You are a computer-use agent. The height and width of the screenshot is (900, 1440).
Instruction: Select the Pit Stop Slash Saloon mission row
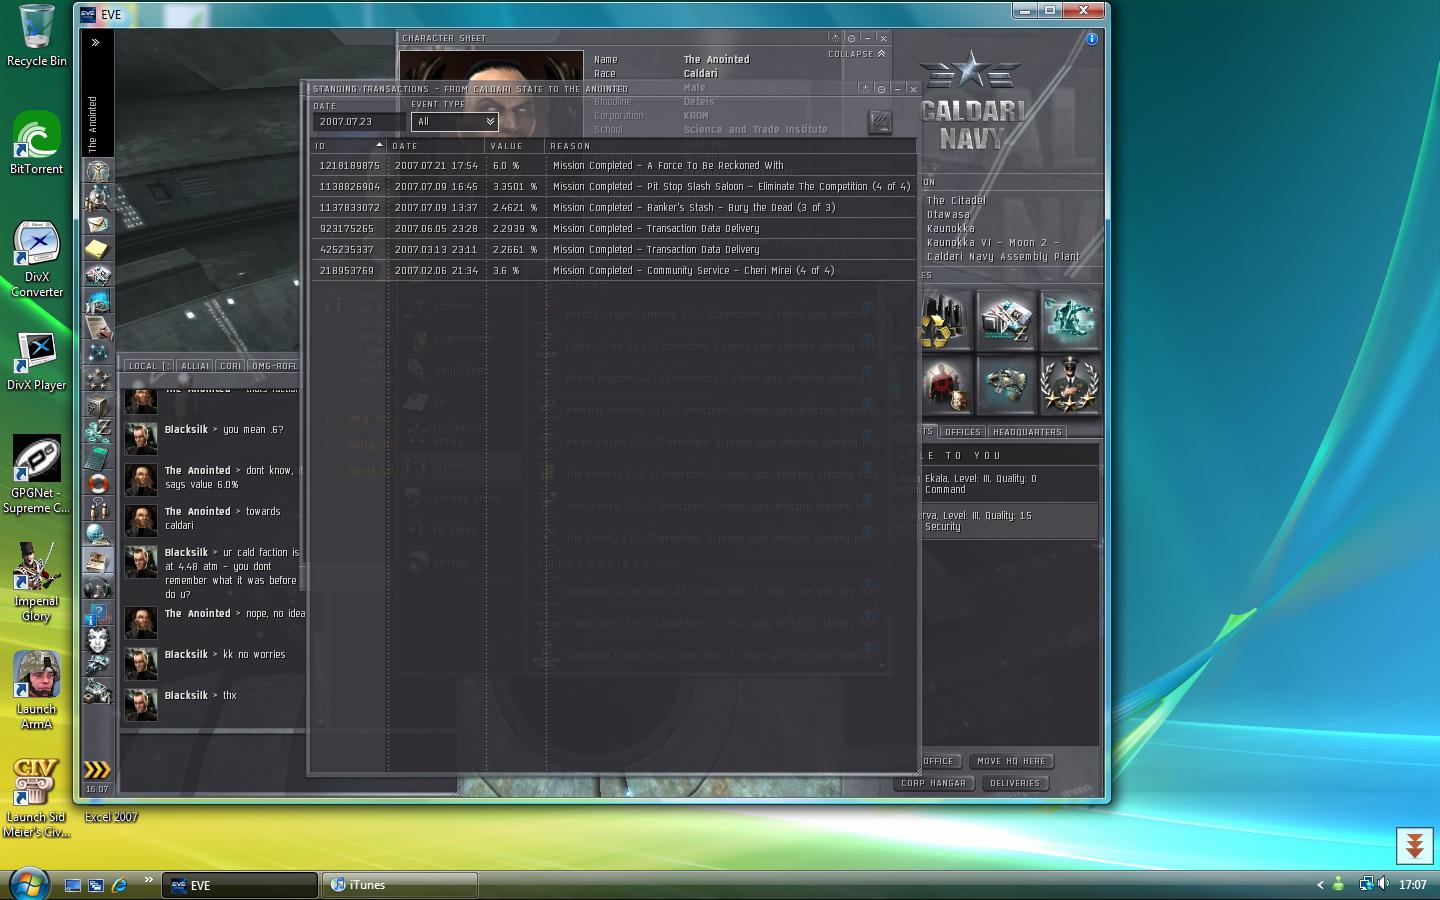coord(614,187)
